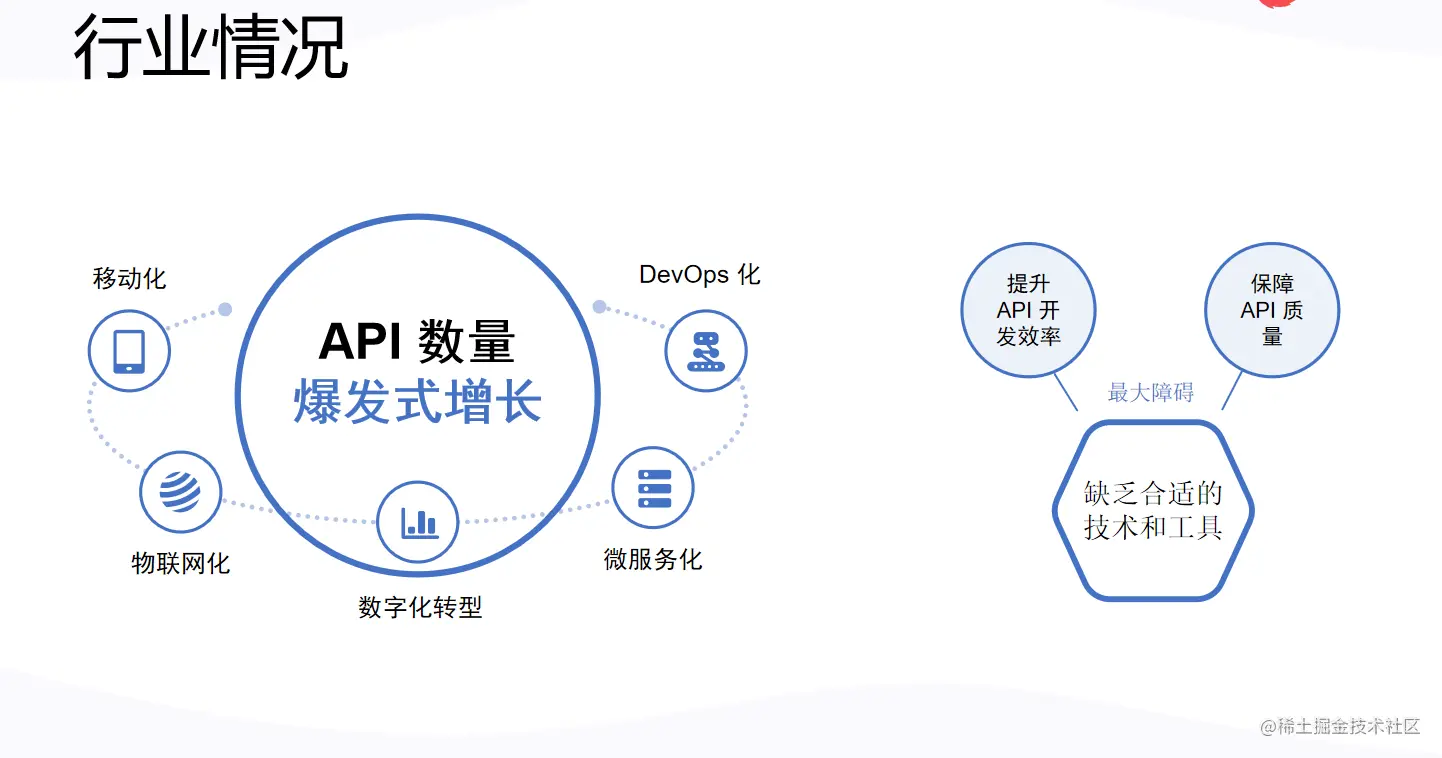Image resolution: width=1442 pixels, height=758 pixels.
Task: Click the 保障 API 质量 circle
Action: click(x=1272, y=310)
